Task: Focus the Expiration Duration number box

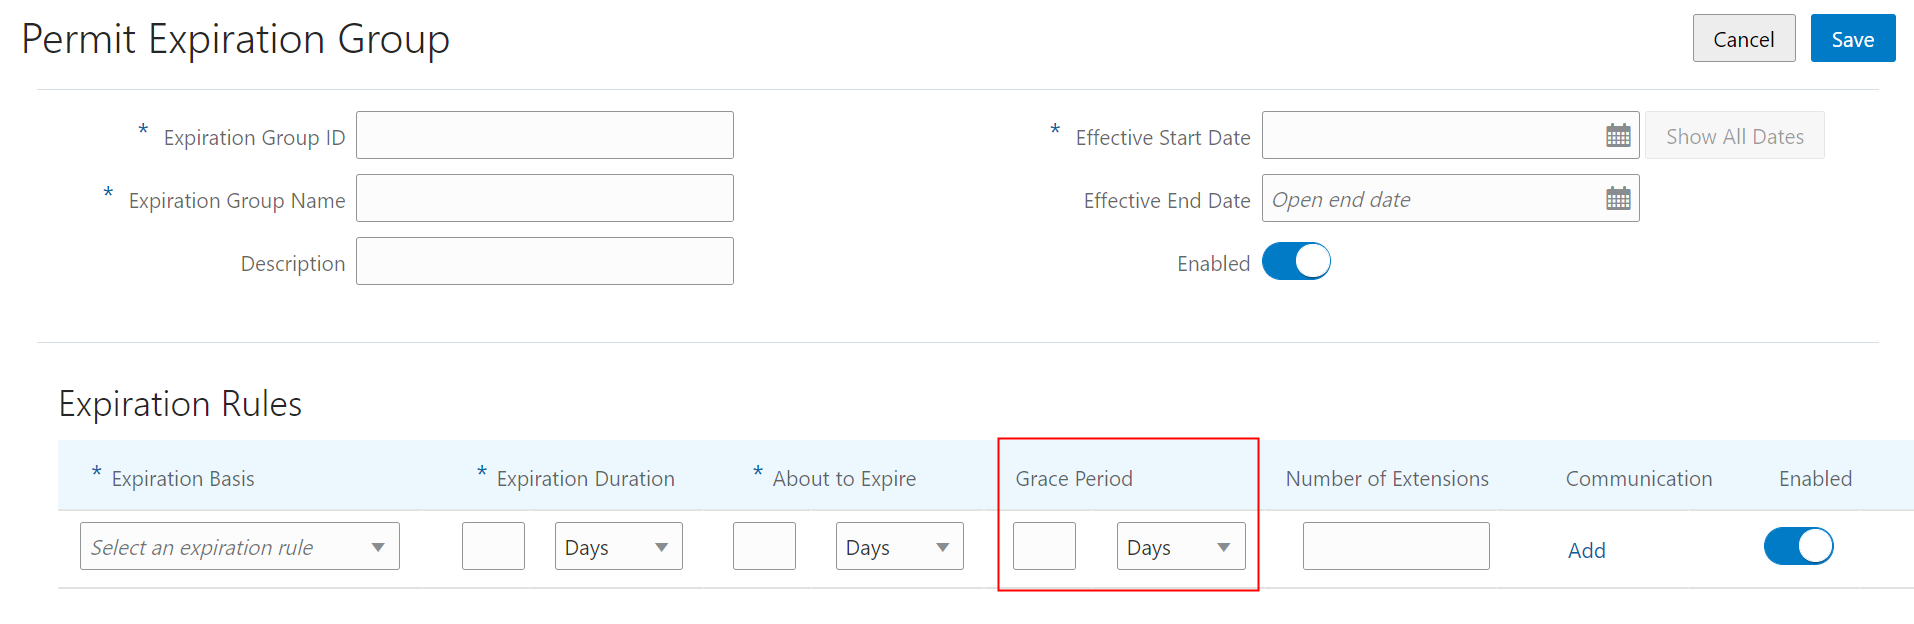Action: click(x=493, y=547)
